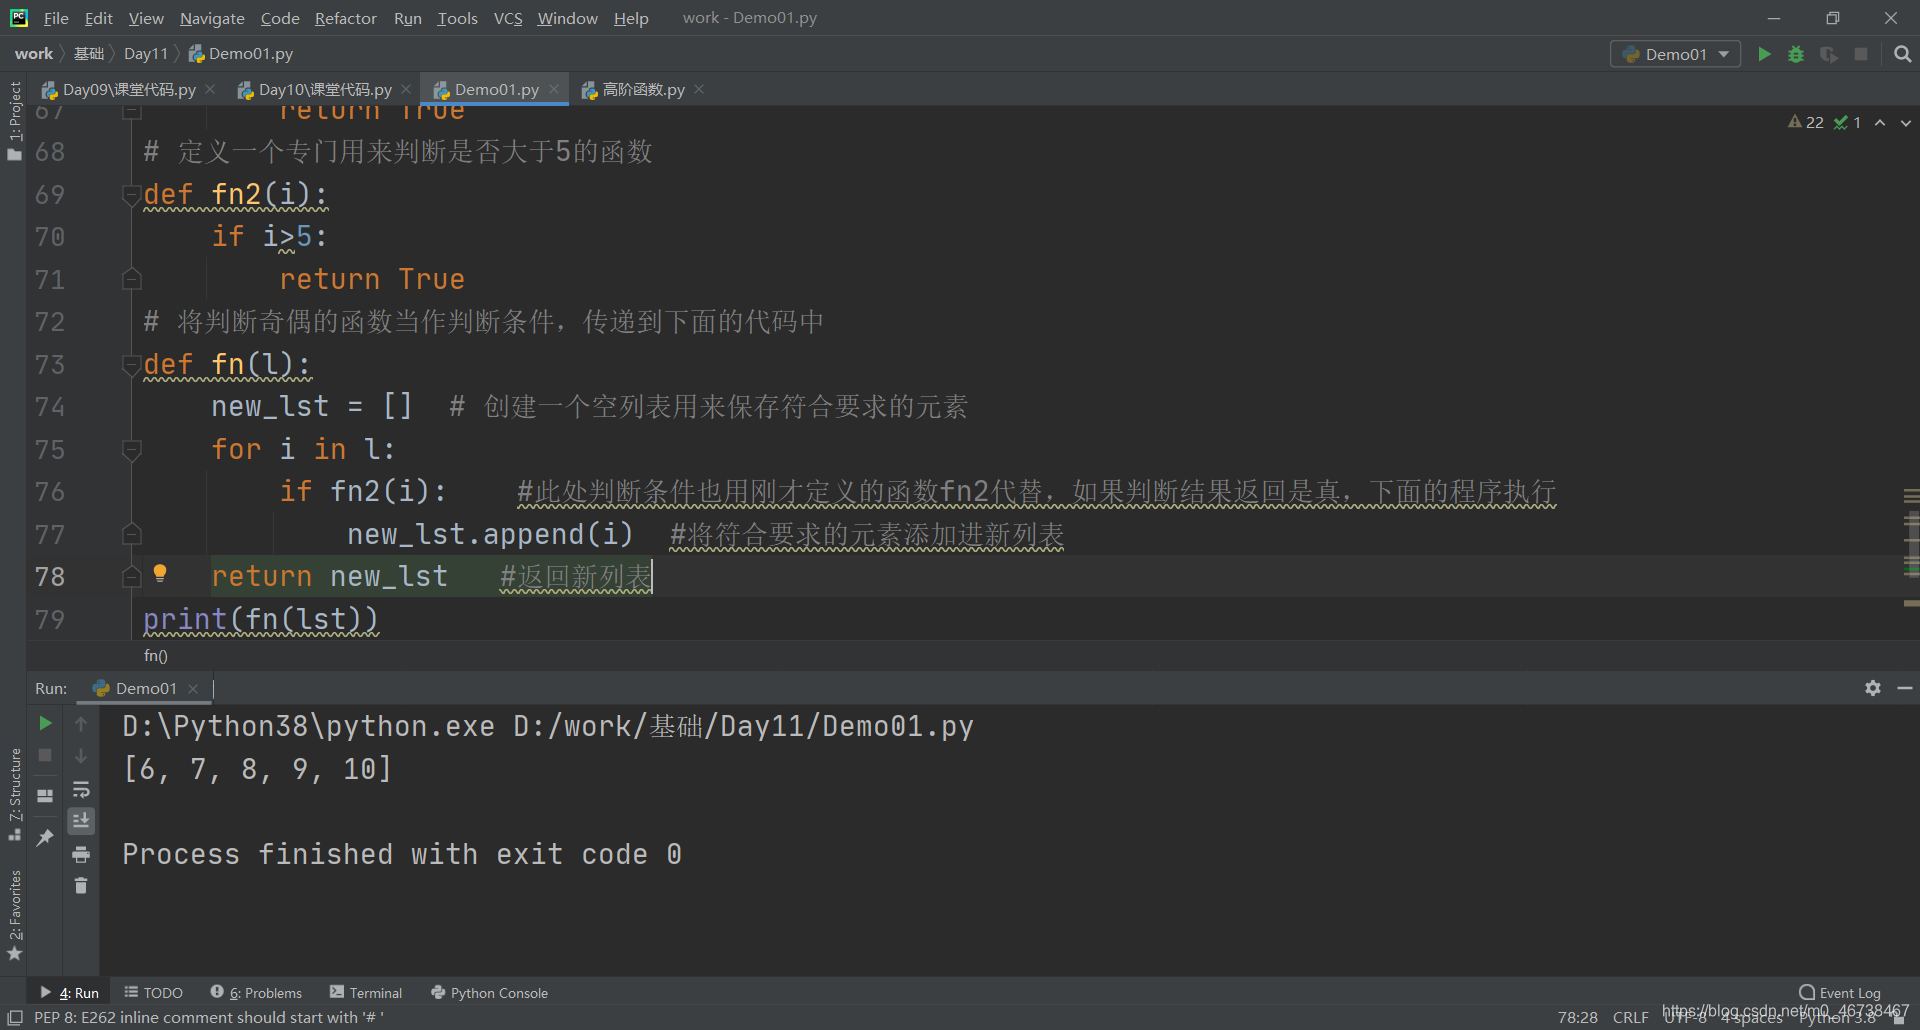Collapse the for loop fold on line 75

pyautogui.click(x=131, y=449)
